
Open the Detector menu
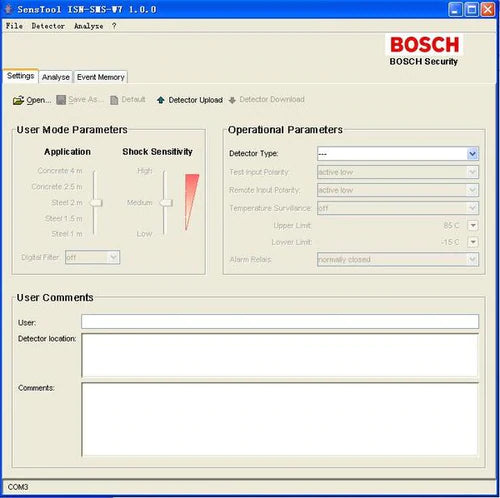(48, 26)
